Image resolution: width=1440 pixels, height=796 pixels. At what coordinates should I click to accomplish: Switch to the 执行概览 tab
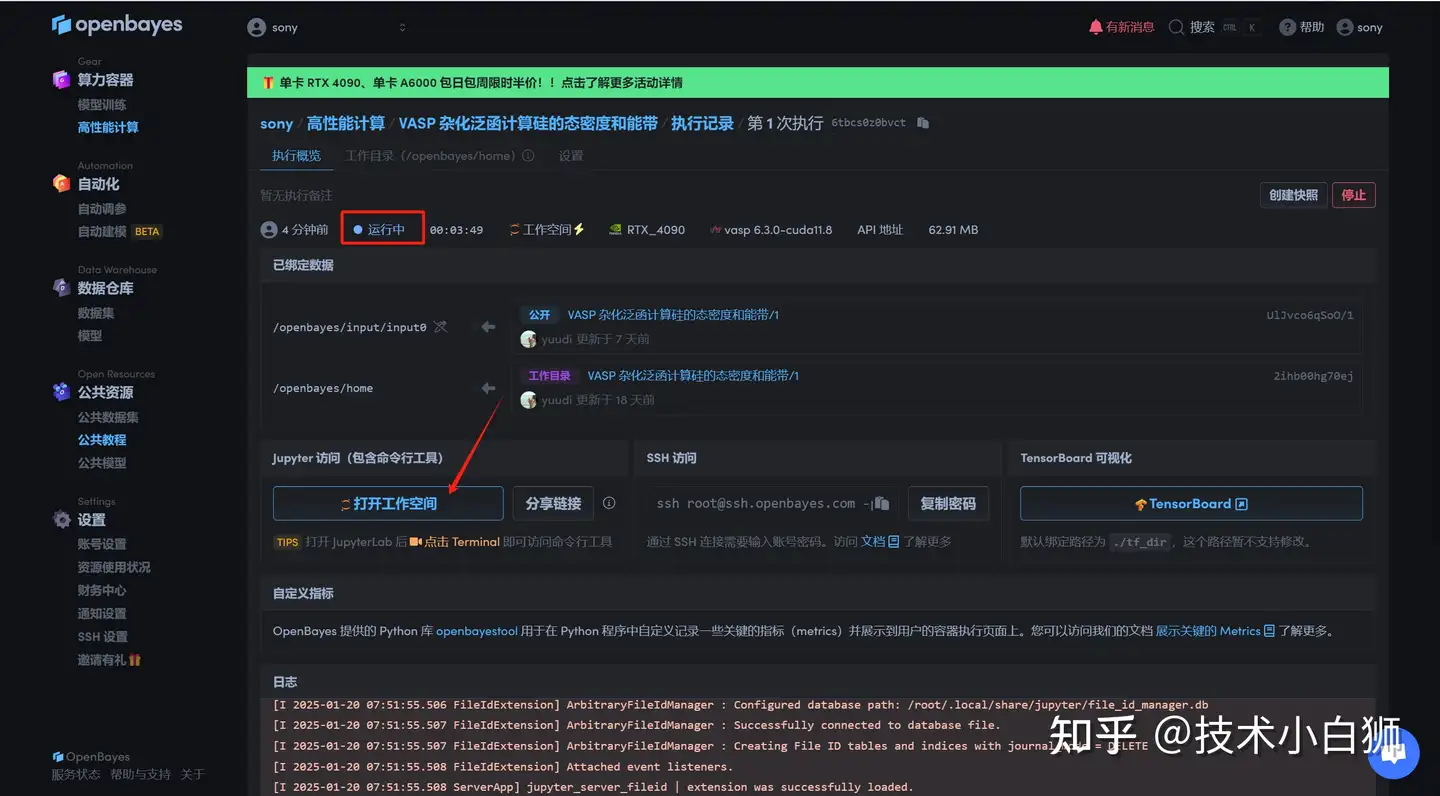[x=297, y=156]
